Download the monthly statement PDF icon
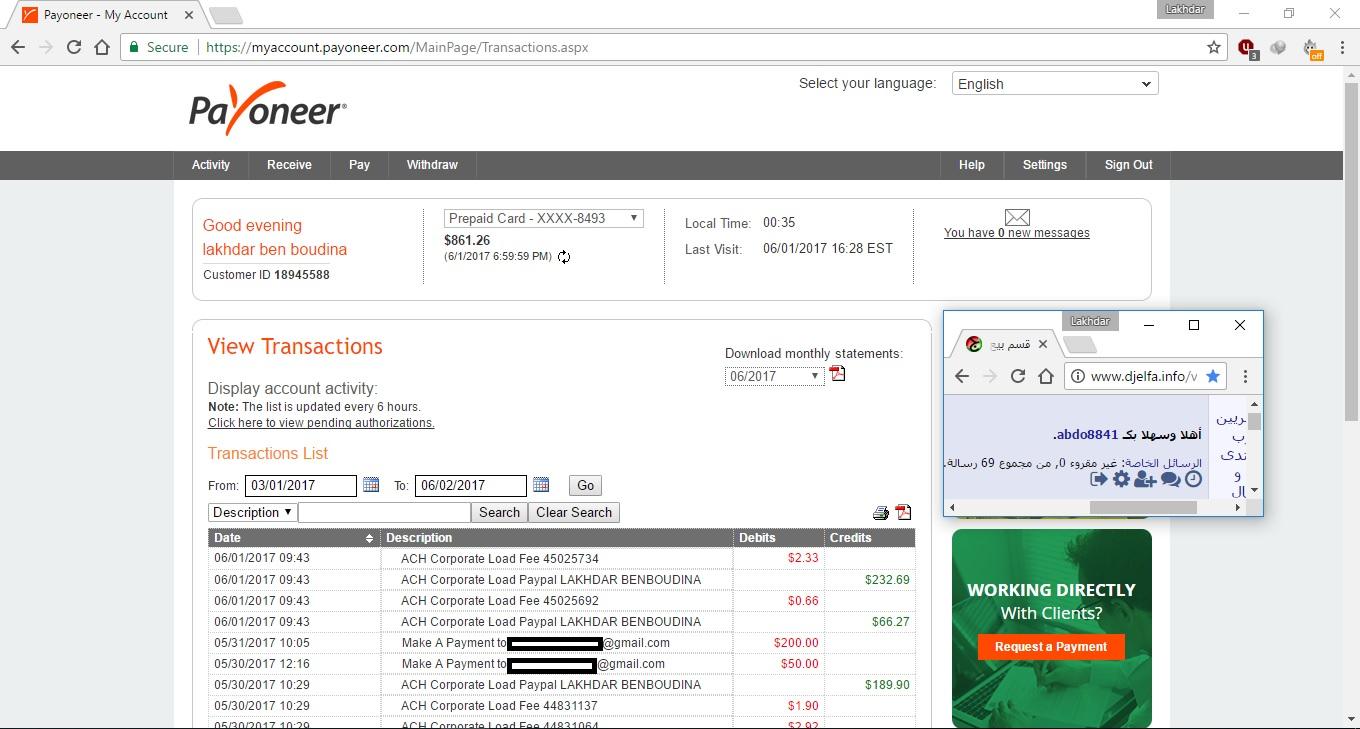Image resolution: width=1360 pixels, height=729 pixels. [837, 374]
